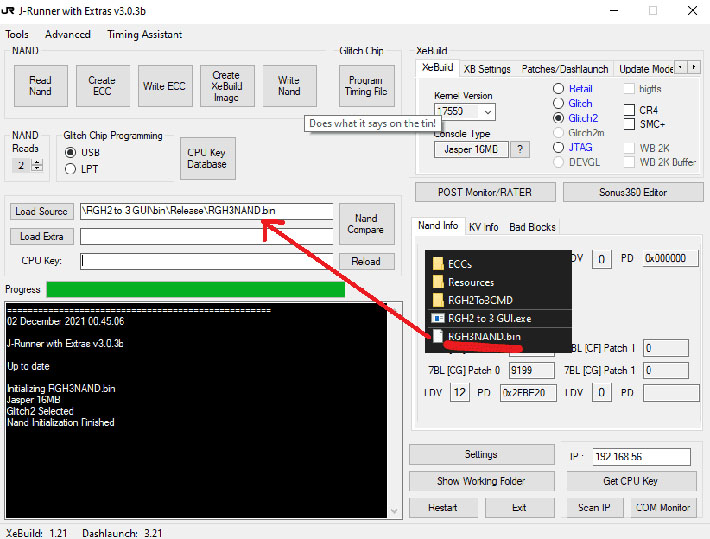710x539 pixels.
Task: Click the RGH2To3CMD folder icon
Action: pyautogui.click(x=438, y=300)
